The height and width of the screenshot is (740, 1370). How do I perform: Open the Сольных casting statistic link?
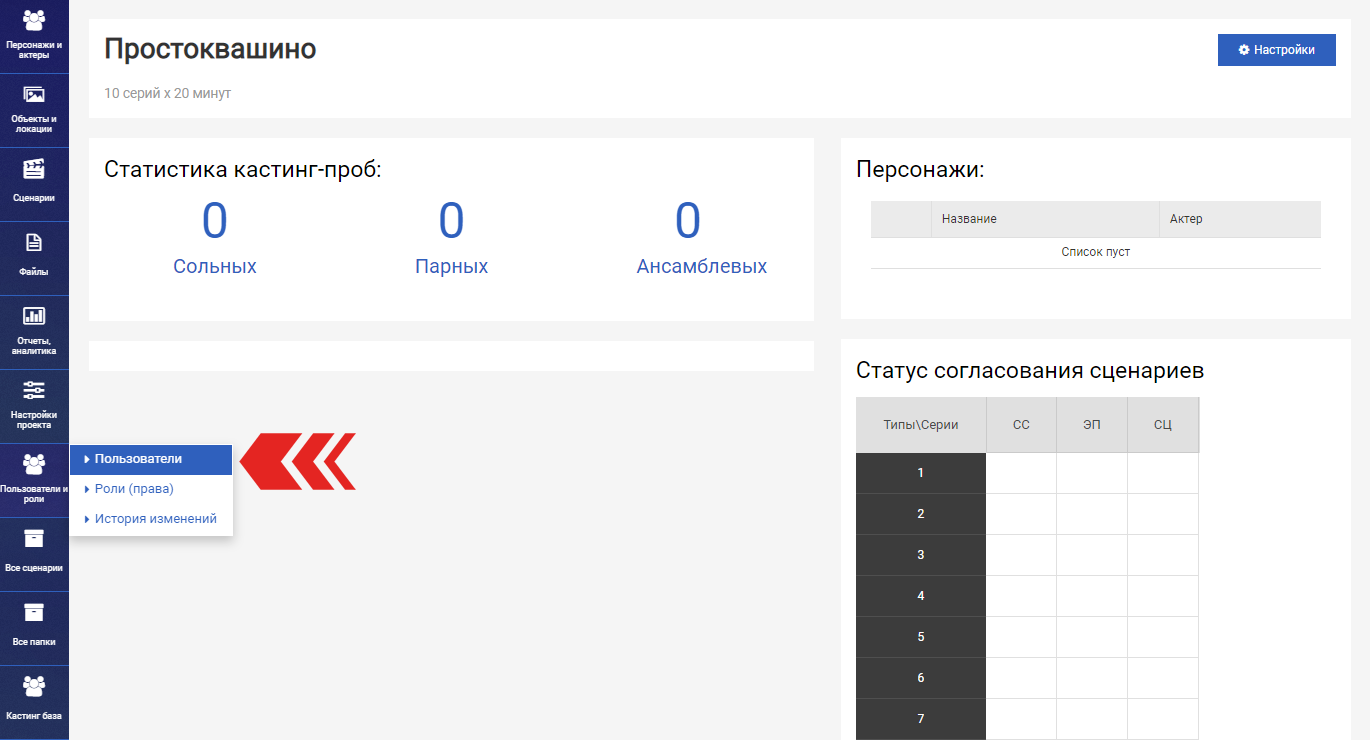[x=215, y=266]
